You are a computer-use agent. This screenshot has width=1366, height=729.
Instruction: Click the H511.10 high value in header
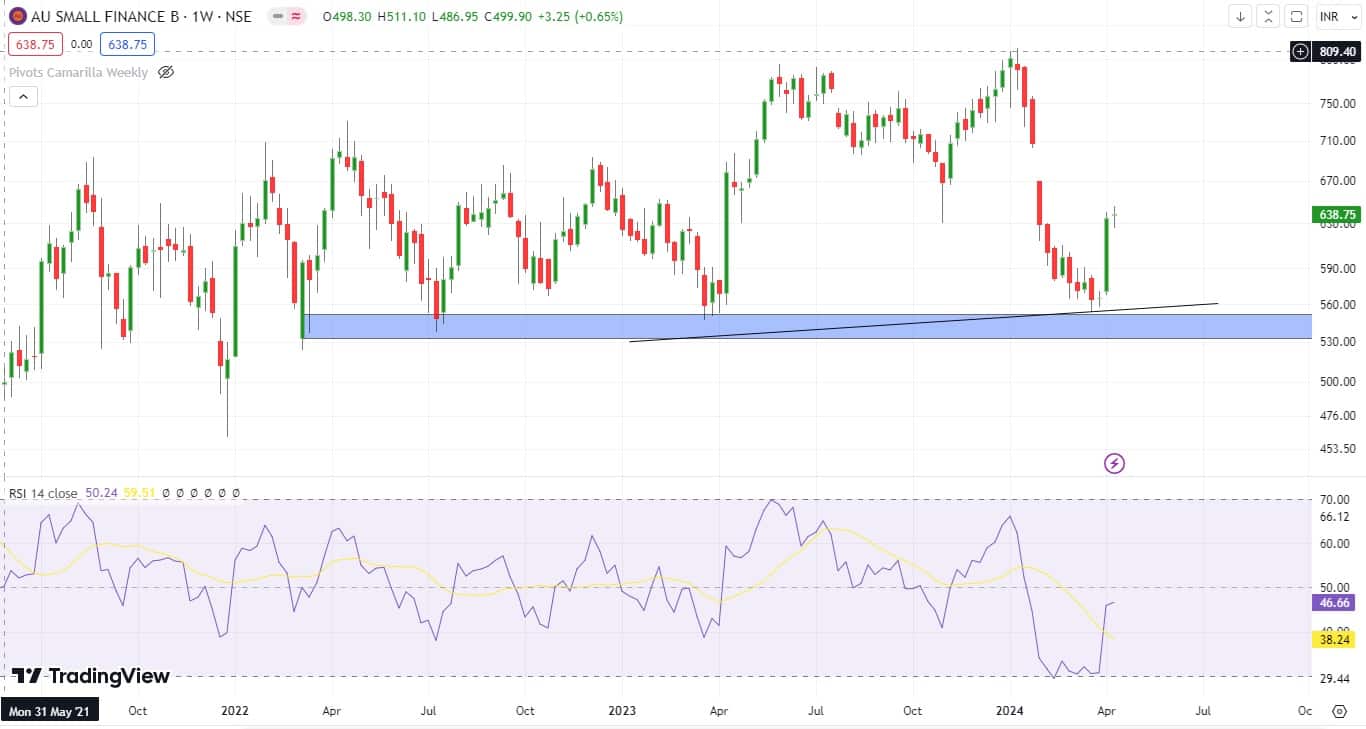pyautogui.click(x=401, y=17)
